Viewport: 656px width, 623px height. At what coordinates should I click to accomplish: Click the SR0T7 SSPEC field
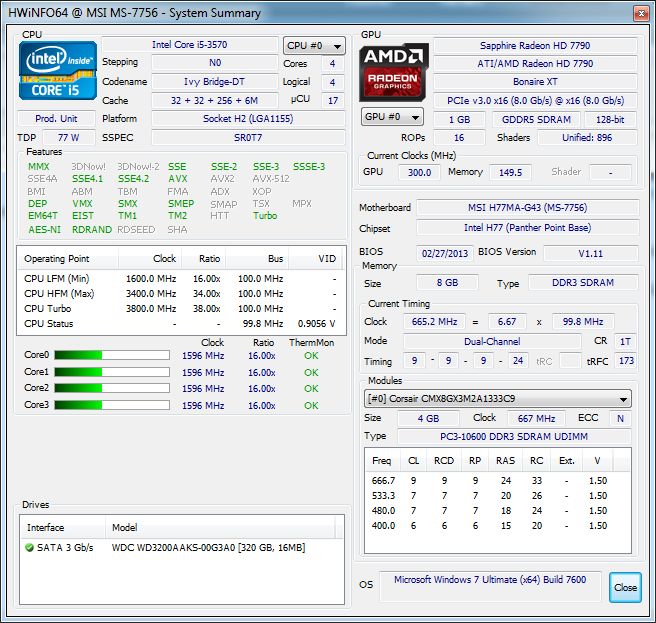(248, 138)
